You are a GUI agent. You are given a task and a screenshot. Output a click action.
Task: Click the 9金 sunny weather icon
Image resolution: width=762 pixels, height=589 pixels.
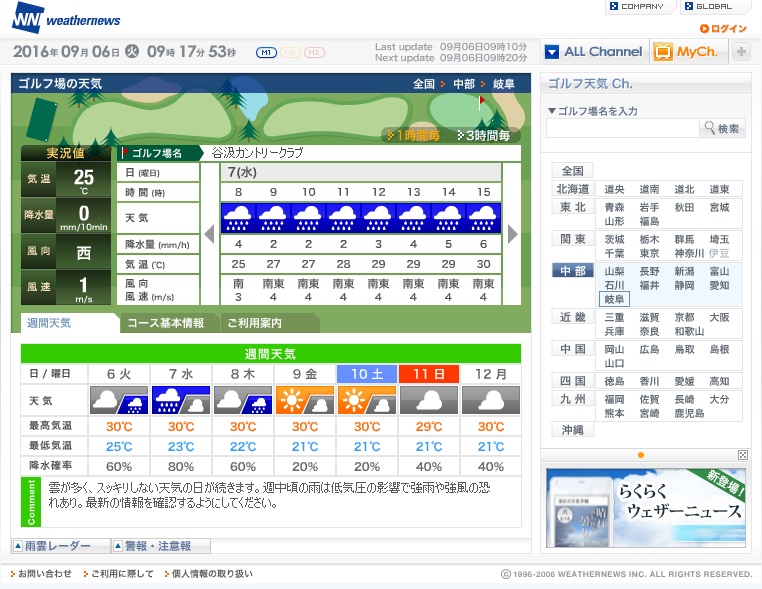tap(305, 400)
